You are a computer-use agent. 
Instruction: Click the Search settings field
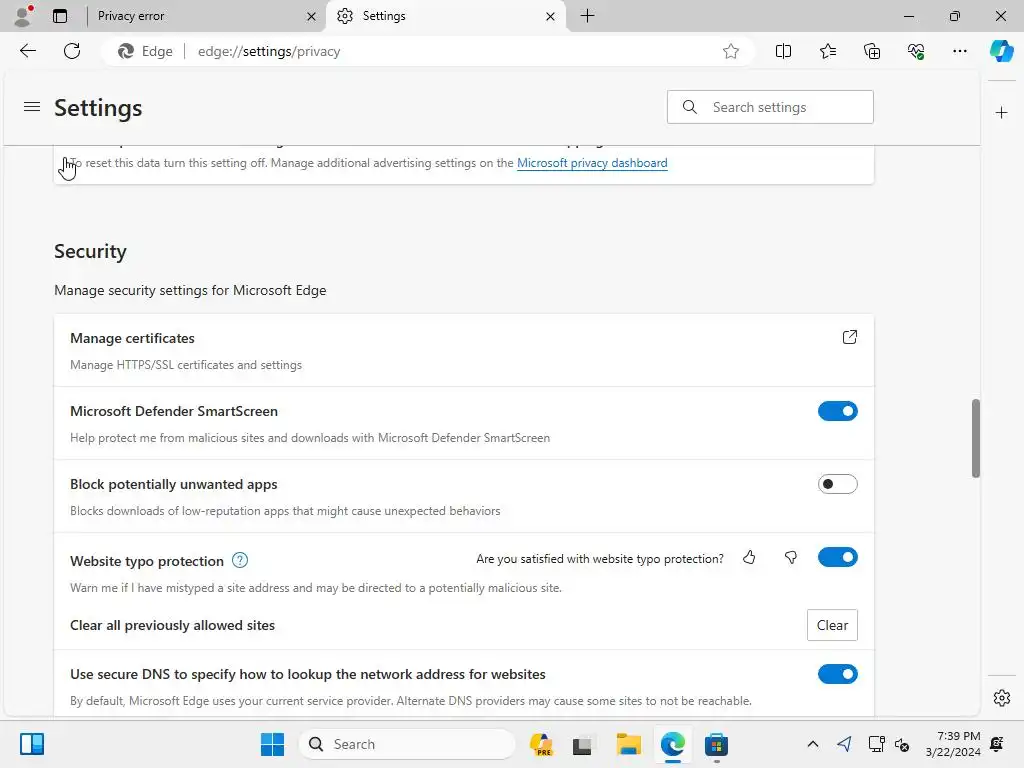pyautogui.click(x=770, y=107)
